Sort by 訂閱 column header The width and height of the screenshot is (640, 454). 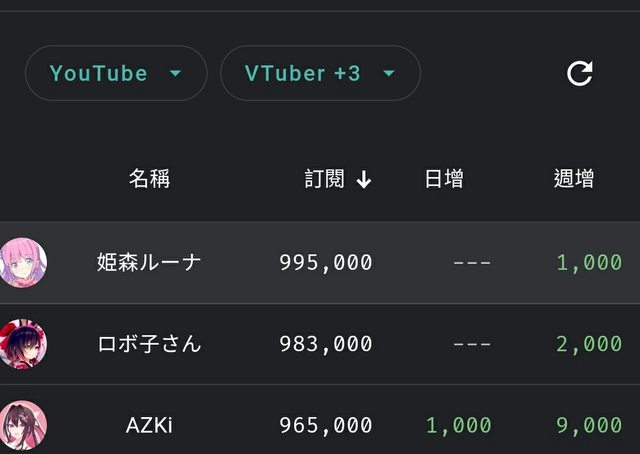pyautogui.click(x=325, y=179)
